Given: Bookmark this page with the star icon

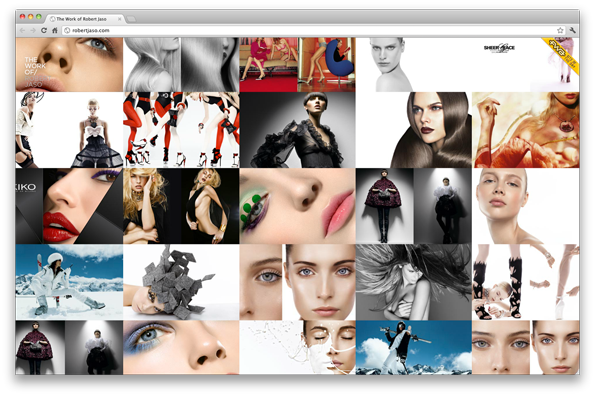Looking at the screenshot, I should (560, 30).
